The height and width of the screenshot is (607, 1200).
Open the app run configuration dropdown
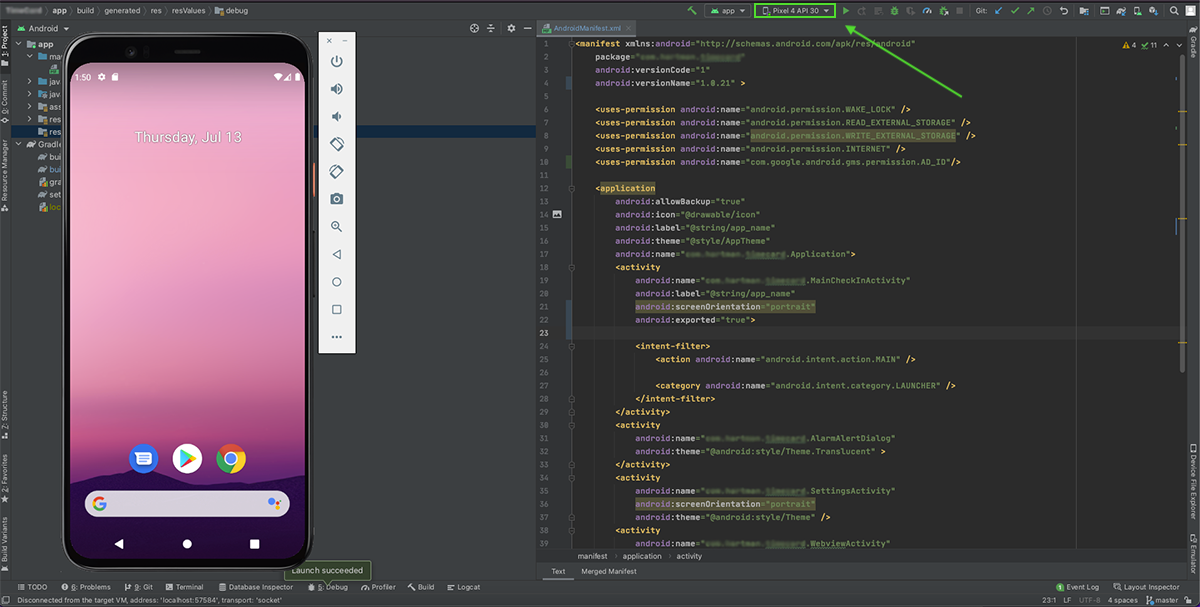[727, 11]
